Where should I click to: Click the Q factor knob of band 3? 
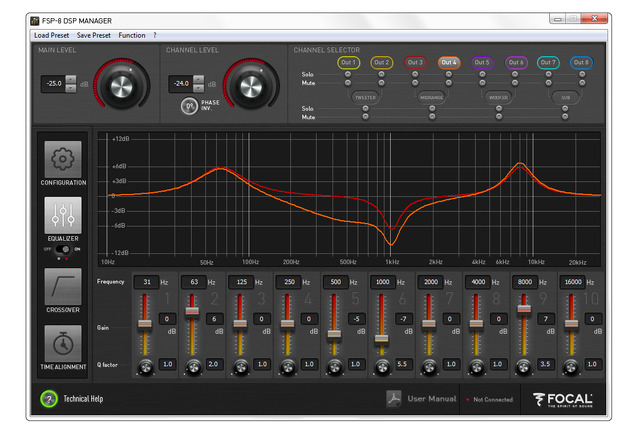tap(240, 367)
